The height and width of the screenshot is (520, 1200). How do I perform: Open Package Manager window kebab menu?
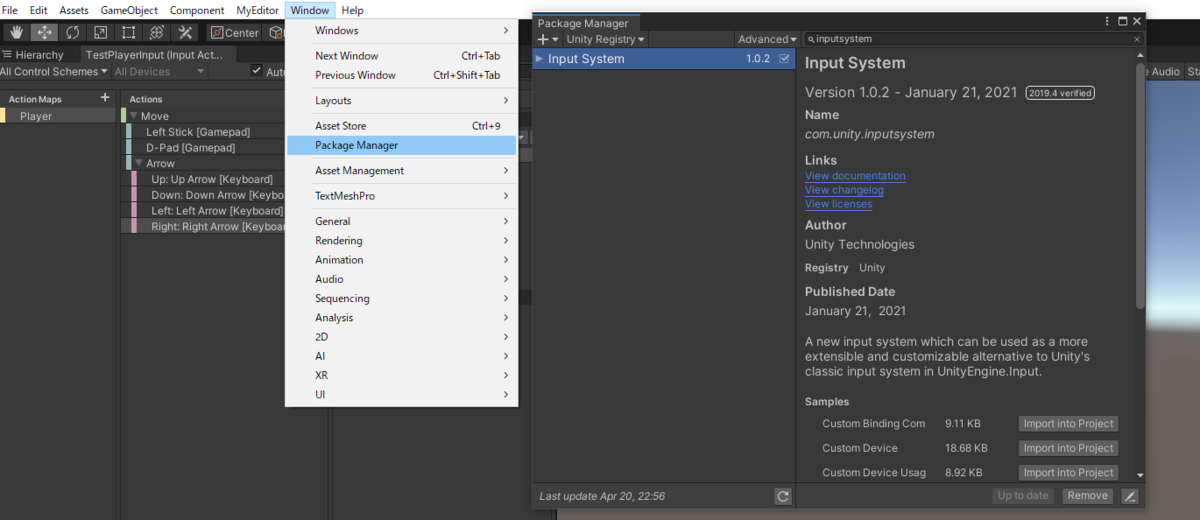point(1107,21)
